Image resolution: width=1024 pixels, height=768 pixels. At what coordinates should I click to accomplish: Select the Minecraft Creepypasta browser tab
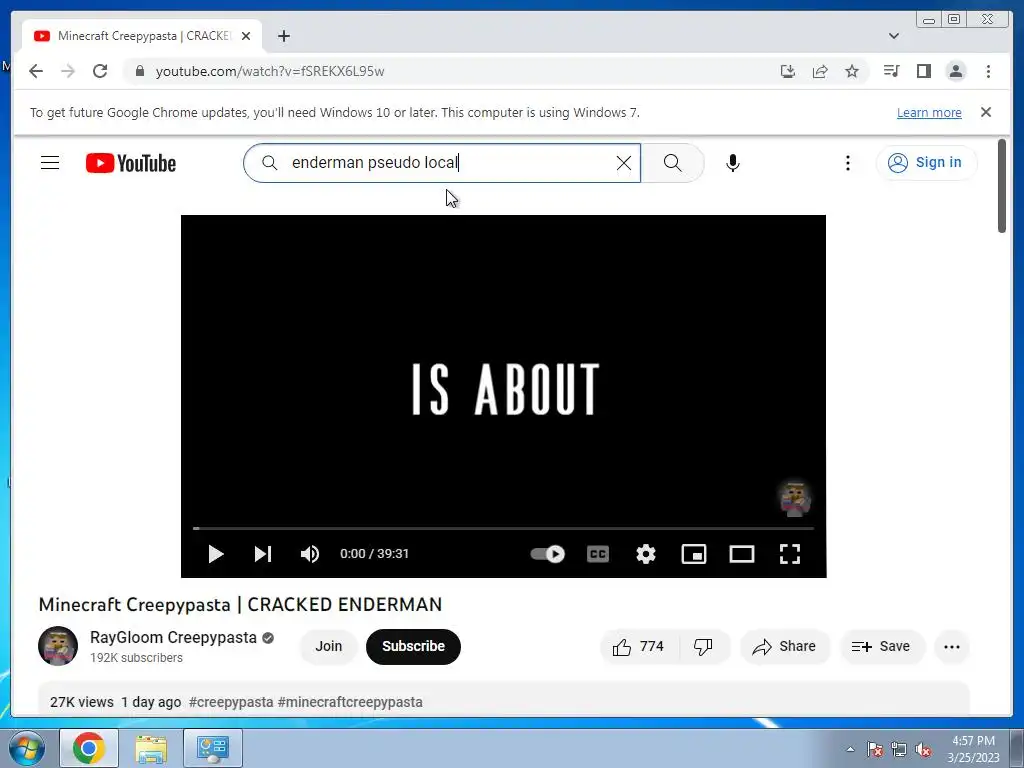coord(142,36)
